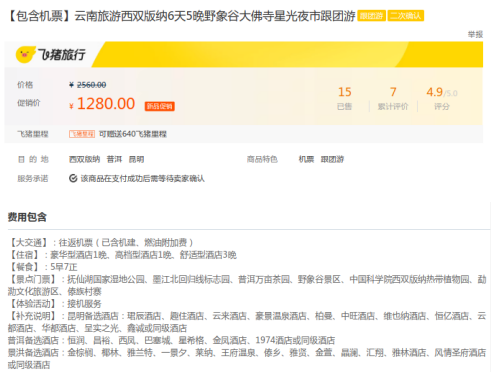The image size is (493, 372).
Task: Open the 4.9 评分 rating
Action: coord(442,98)
